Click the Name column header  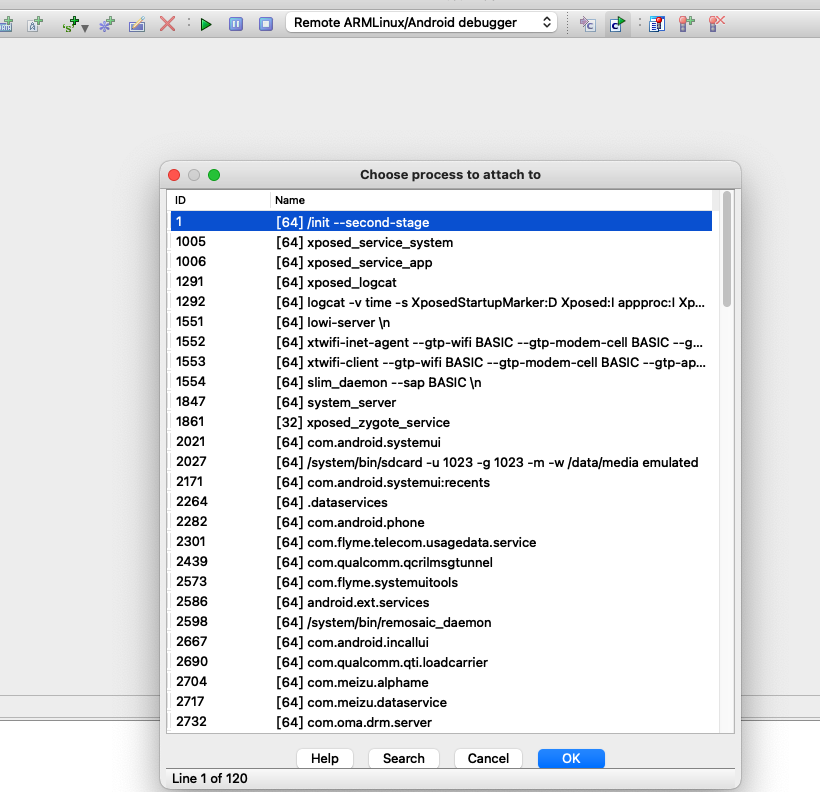[290, 200]
